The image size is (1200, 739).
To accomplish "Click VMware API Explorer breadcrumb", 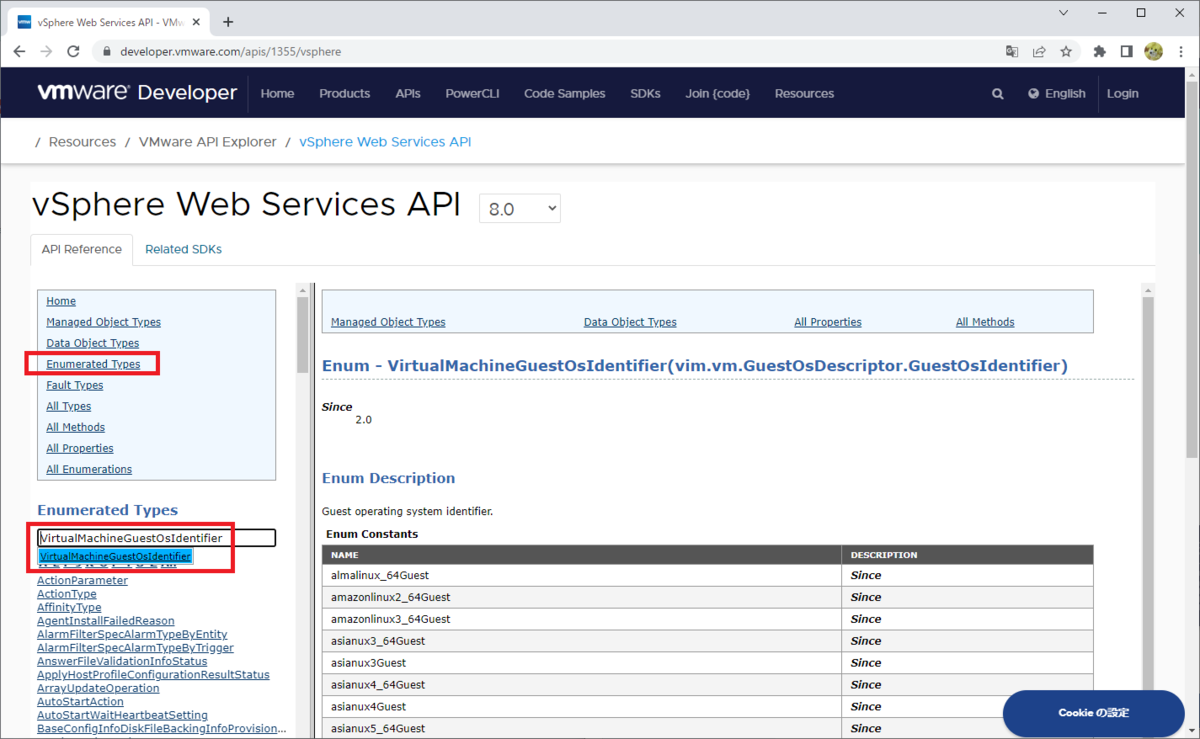I will [208, 142].
